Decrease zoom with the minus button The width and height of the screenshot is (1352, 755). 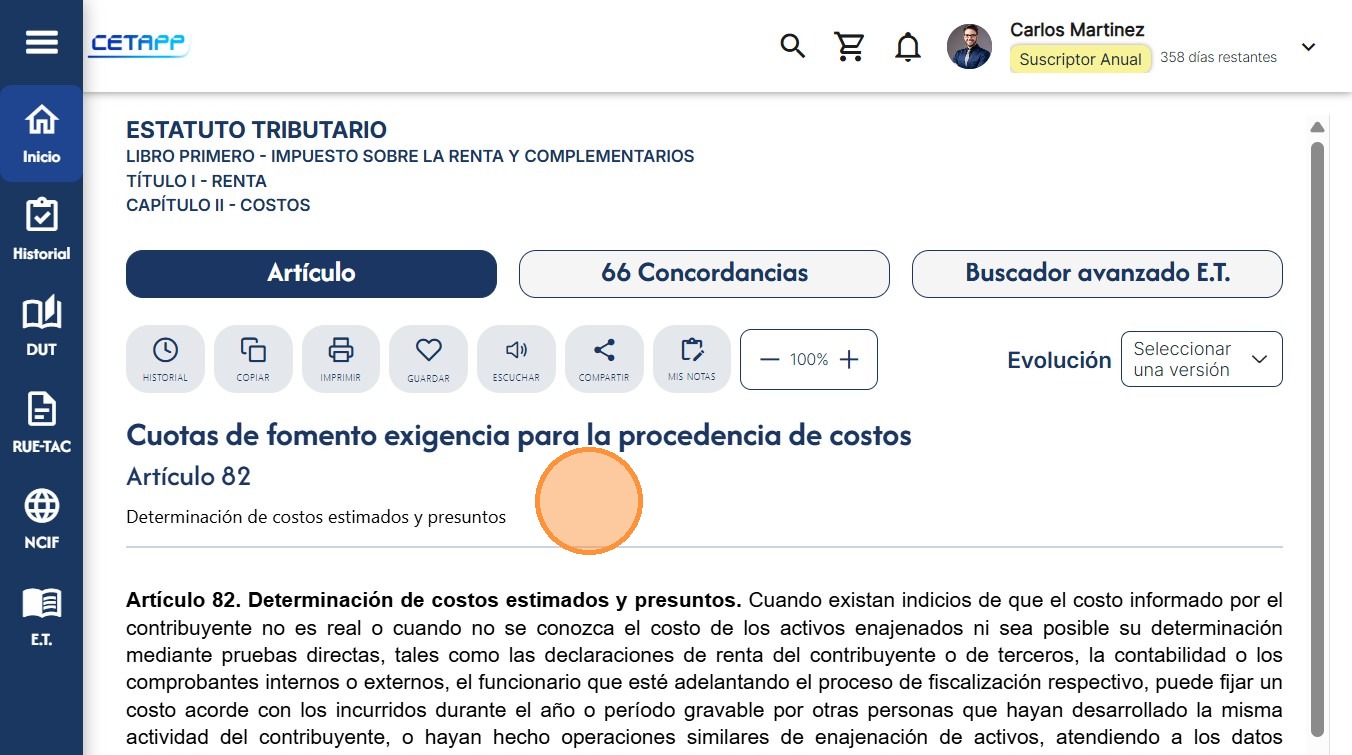[769, 360]
